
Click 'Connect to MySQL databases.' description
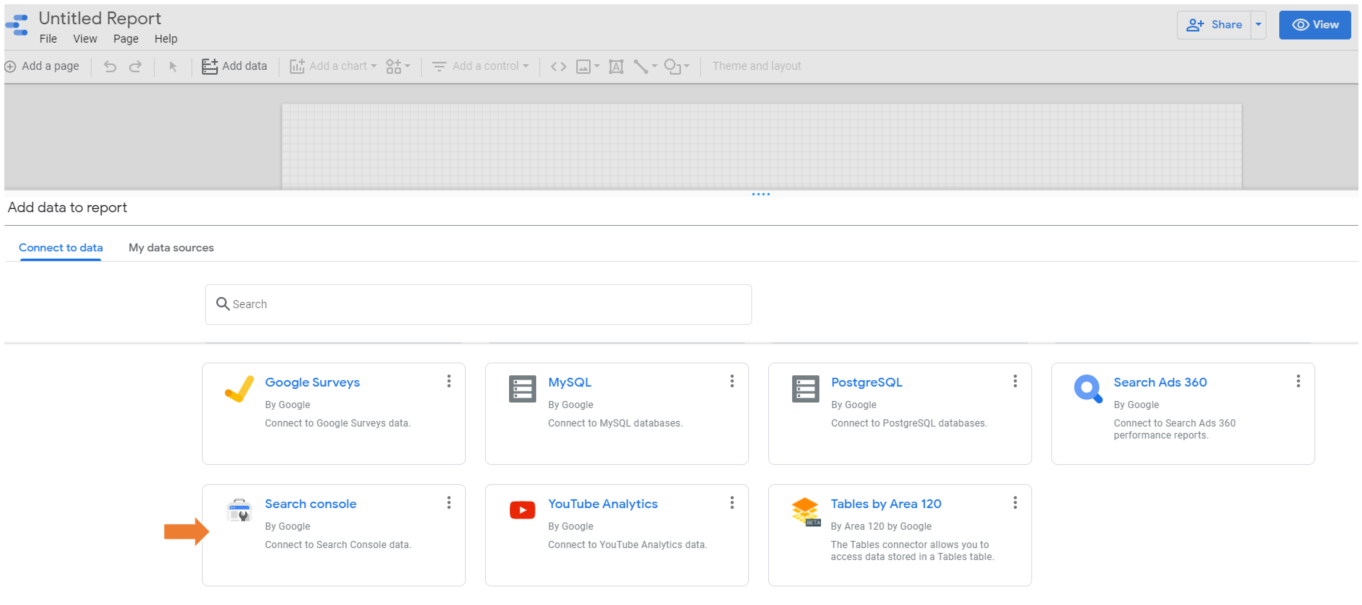pos(615,423)
